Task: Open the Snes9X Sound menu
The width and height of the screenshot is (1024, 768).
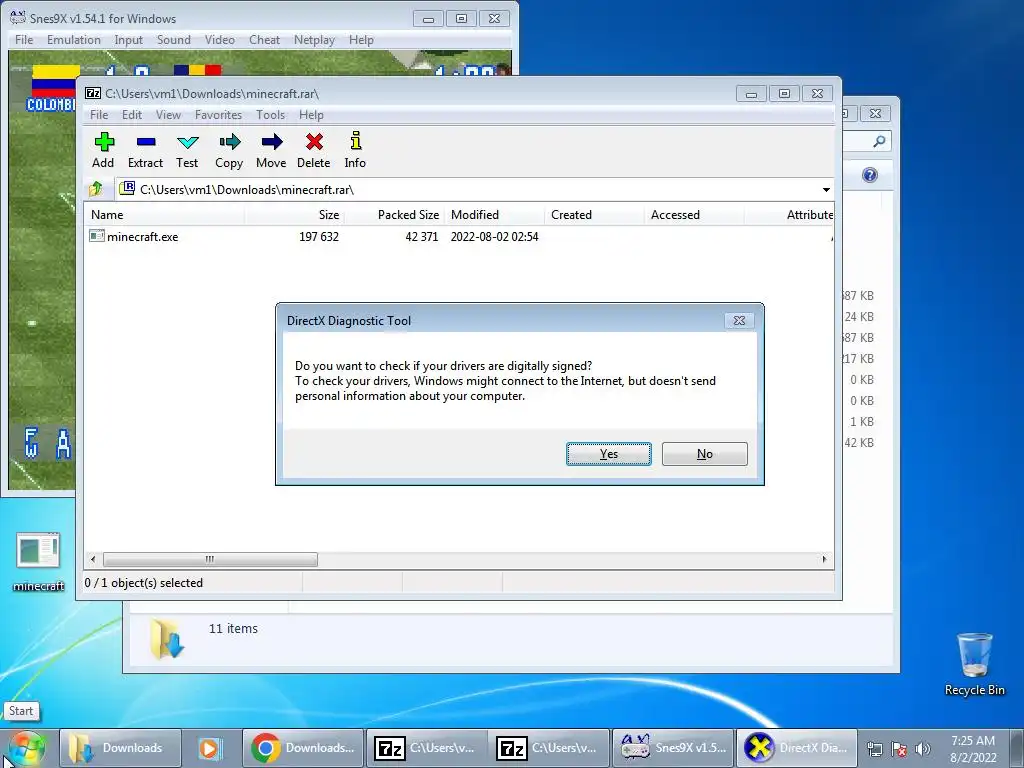Action: tap(174, 40)
